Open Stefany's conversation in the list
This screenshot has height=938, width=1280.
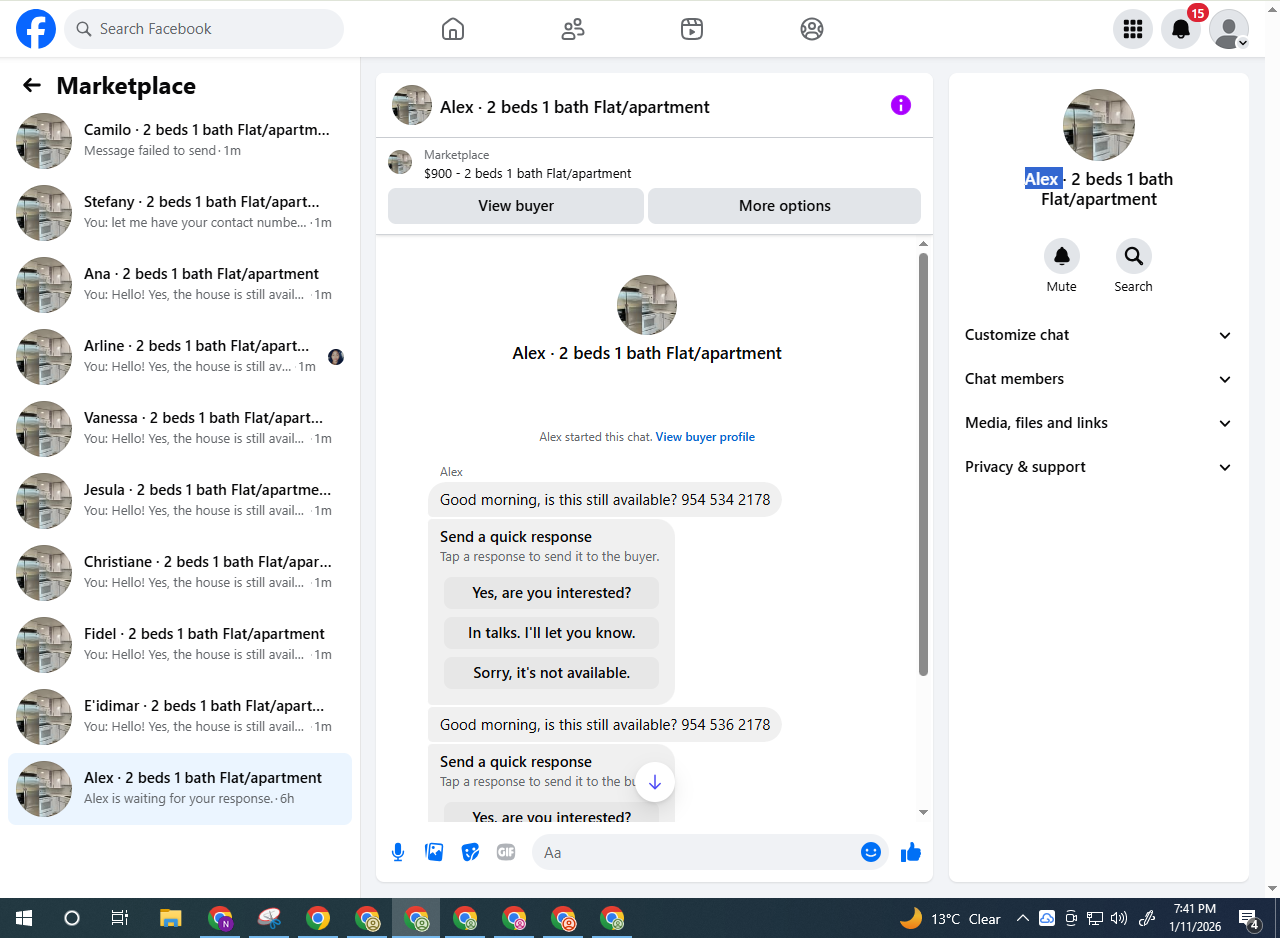point(180,213)
